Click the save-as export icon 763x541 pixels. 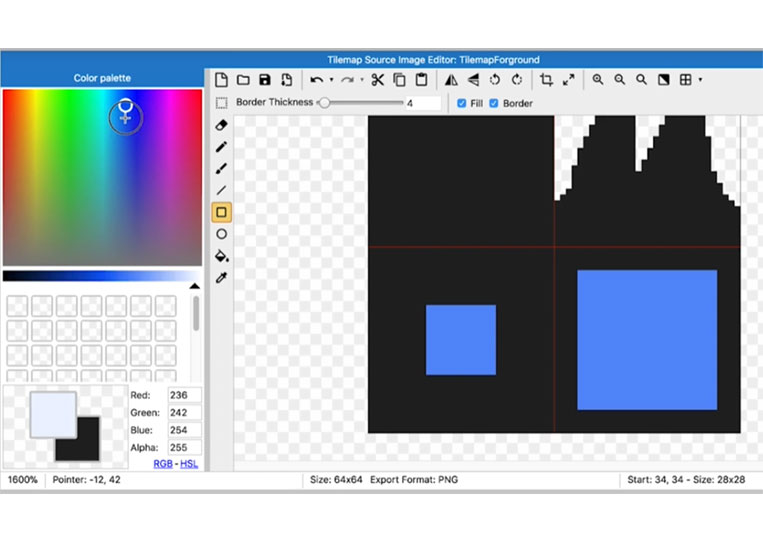point(287,80)
